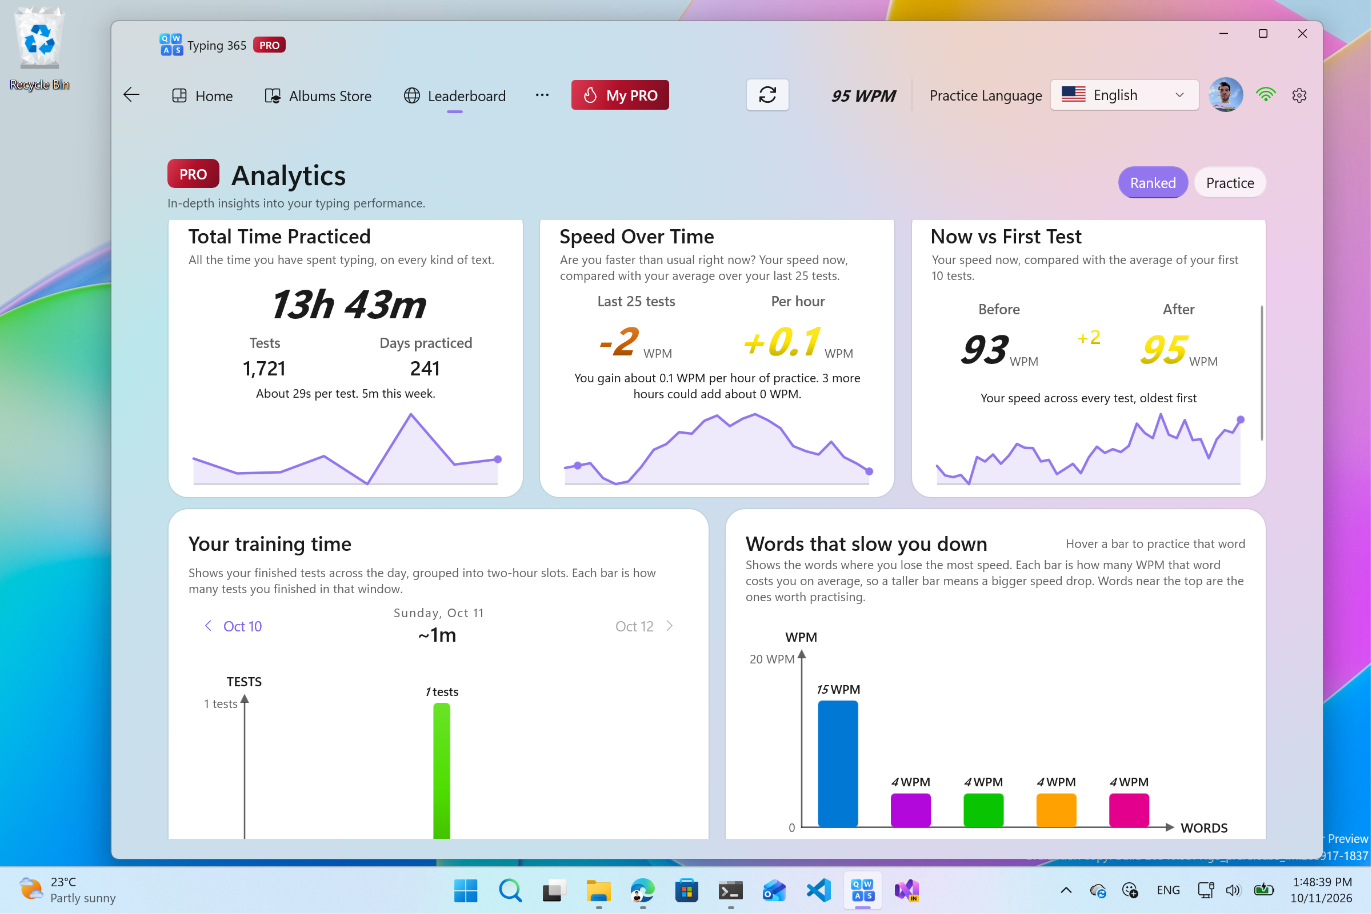Open File Explorer from the taskbar
Viewport: 1371px width, 914px height.
[598, 890]
